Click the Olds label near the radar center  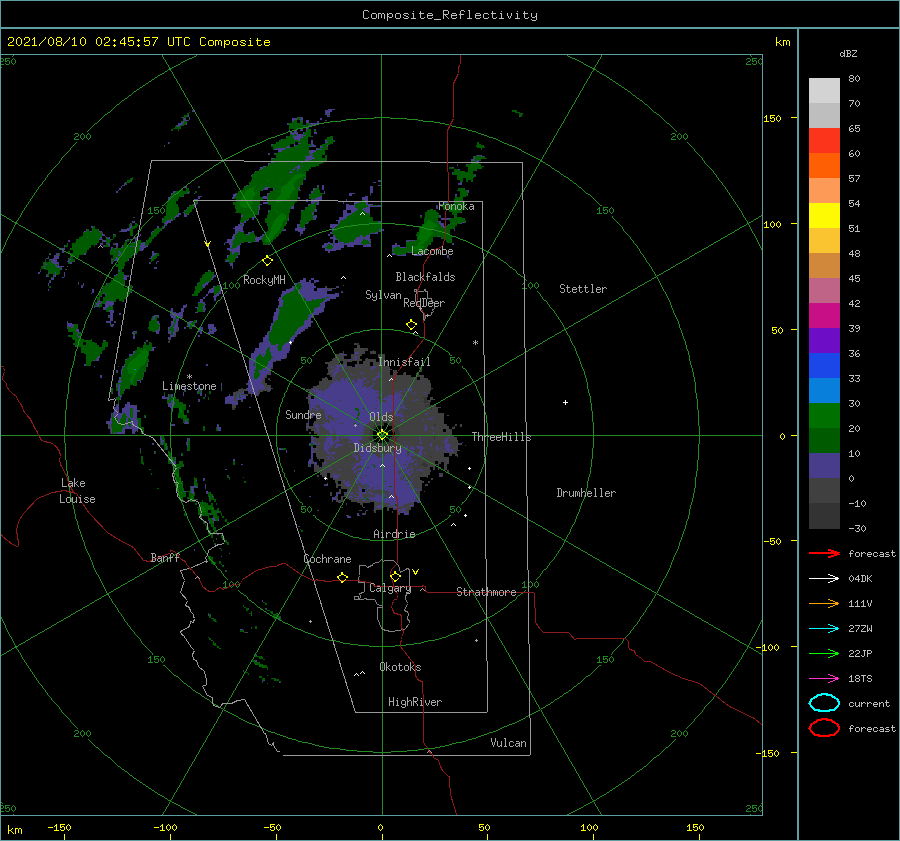[x=381, y=416]
